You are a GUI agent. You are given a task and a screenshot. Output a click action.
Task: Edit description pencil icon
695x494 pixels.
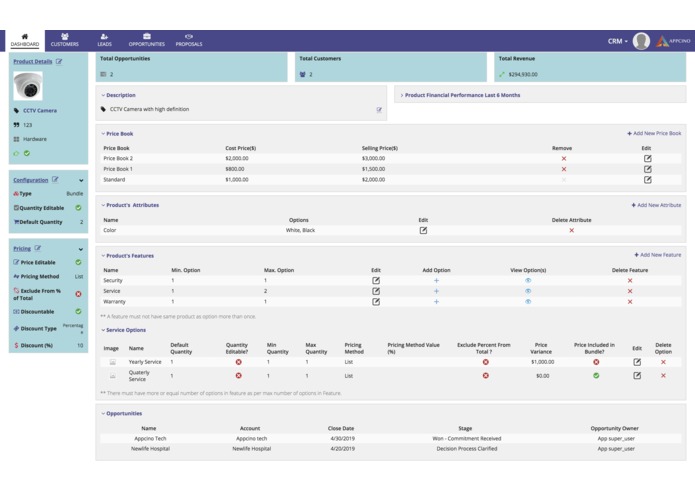point(379,110)
